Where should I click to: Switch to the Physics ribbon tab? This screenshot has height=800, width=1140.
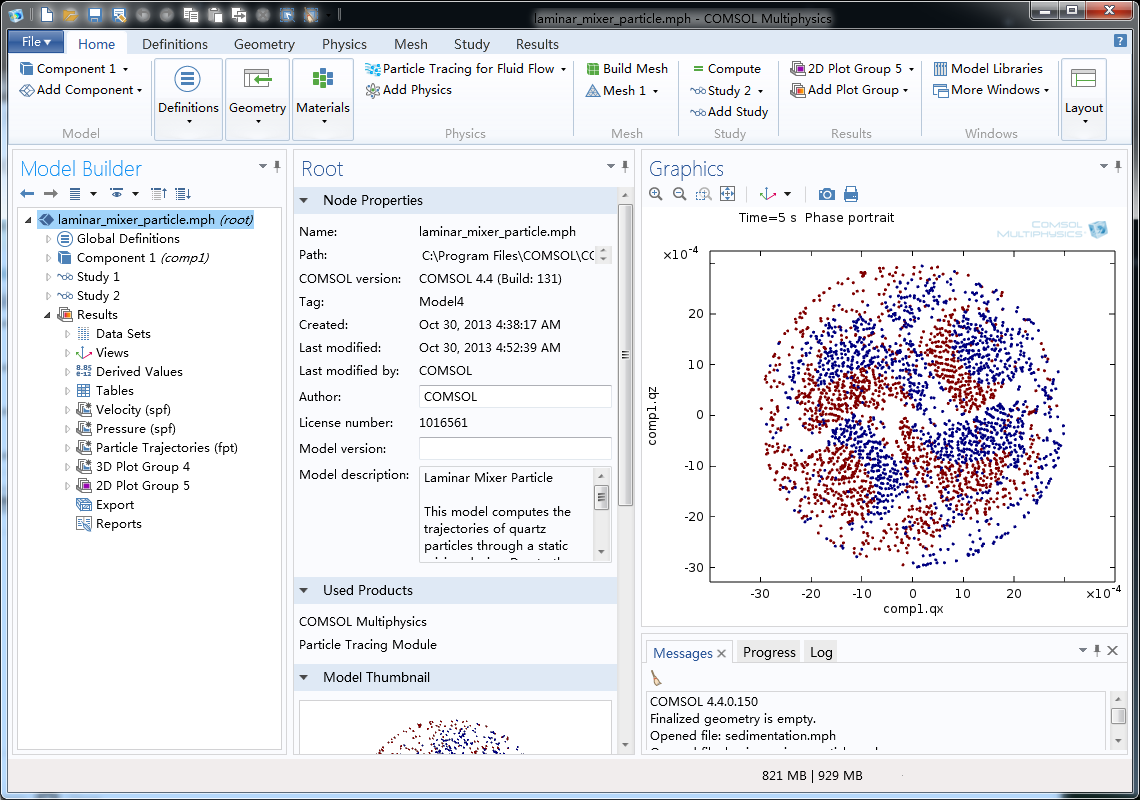coord(344,44)
